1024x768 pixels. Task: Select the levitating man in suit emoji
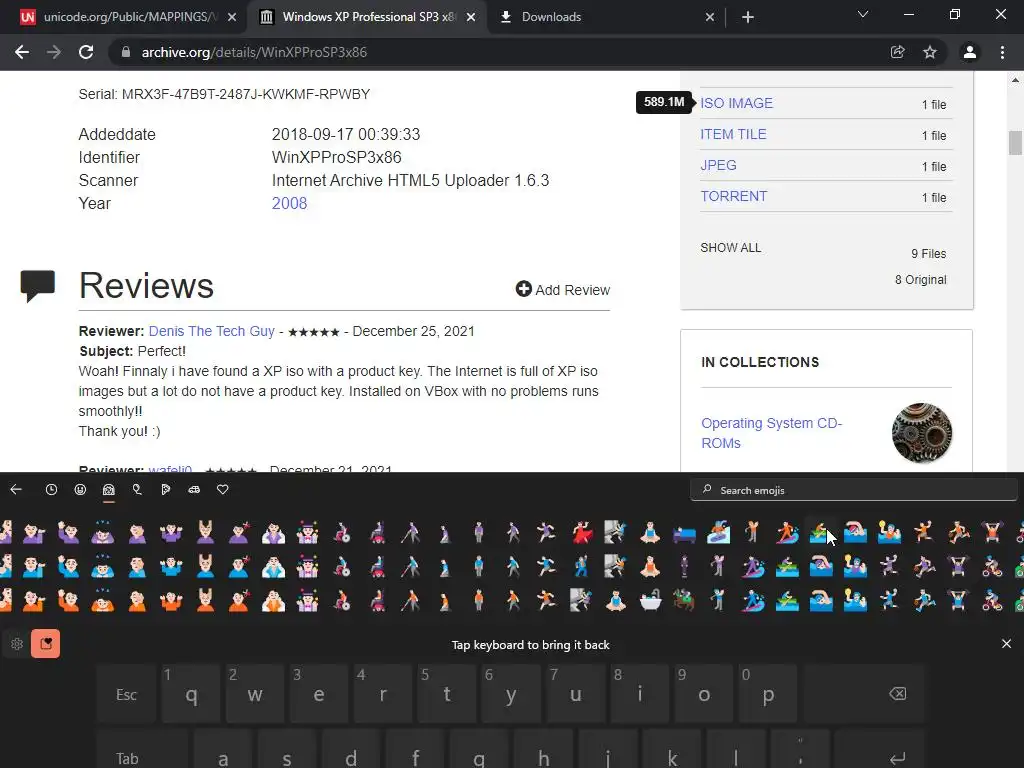click(x=684, y=567)
